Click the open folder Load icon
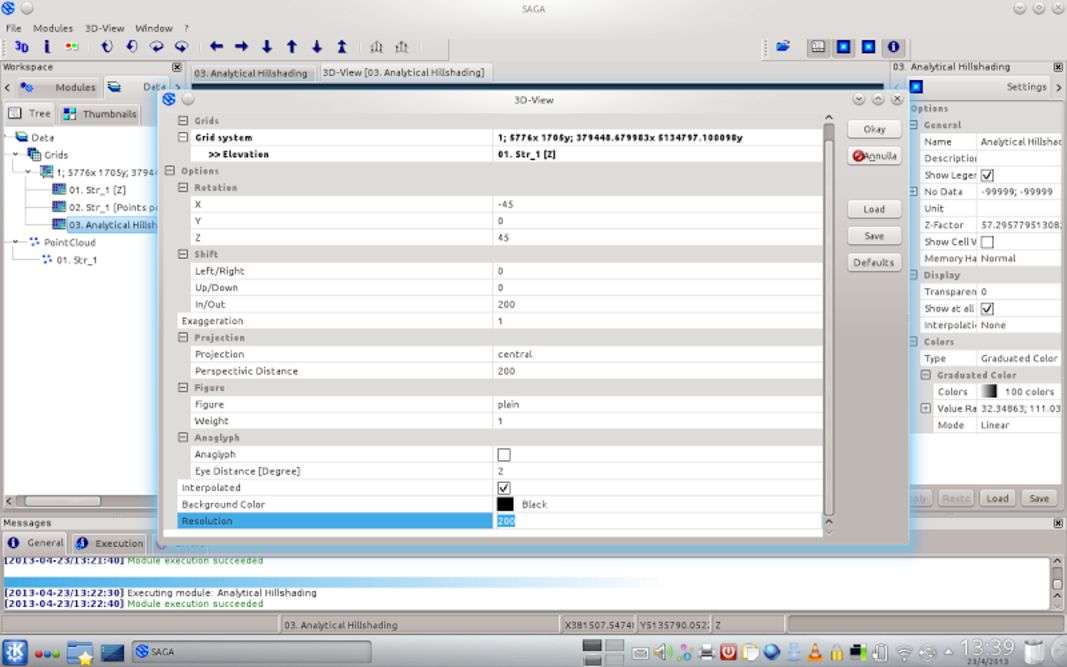Viewport: 1067px width, 667px height. 783,47
